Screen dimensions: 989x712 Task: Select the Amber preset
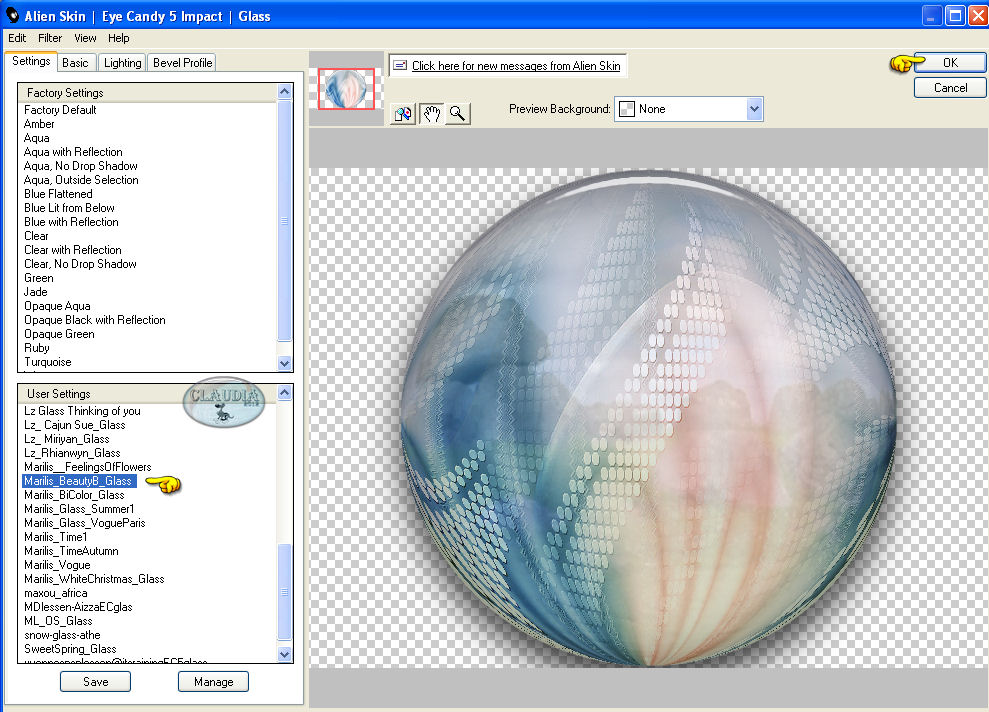click(39, 124)
